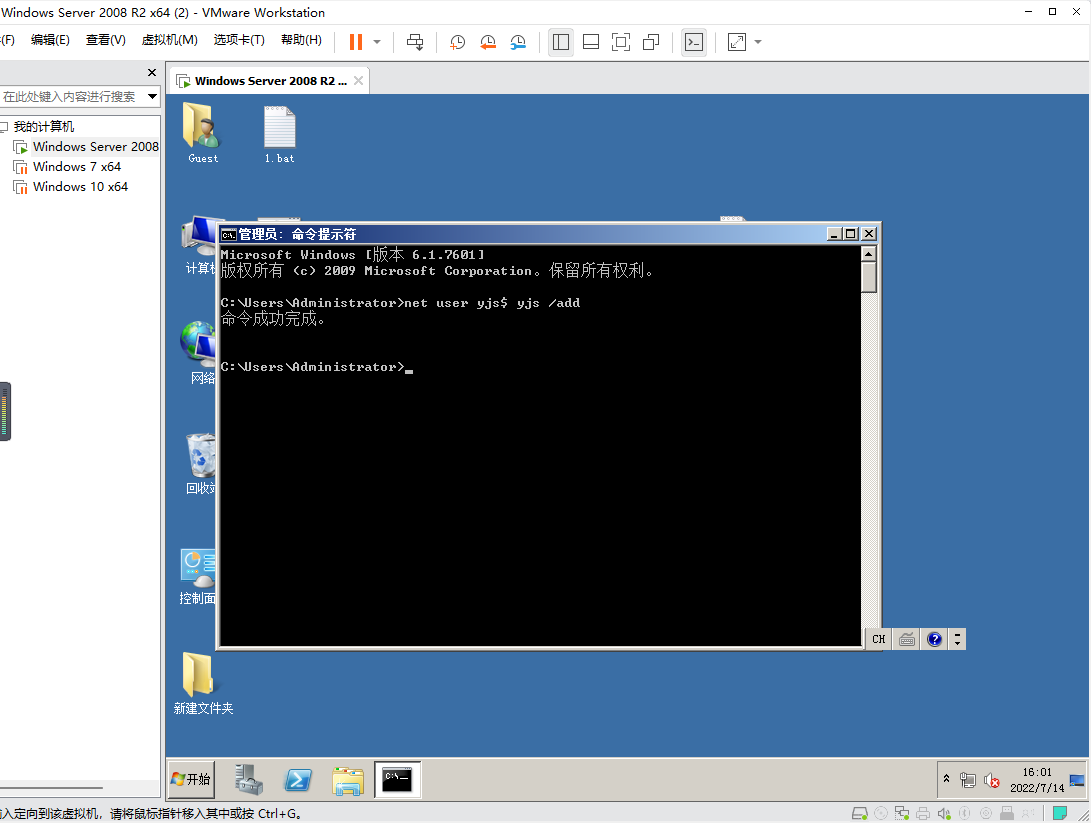This screenshot has width=1091, height=823.
Task: Open the 选项卡(T) menu
Action: click(239, 40)
